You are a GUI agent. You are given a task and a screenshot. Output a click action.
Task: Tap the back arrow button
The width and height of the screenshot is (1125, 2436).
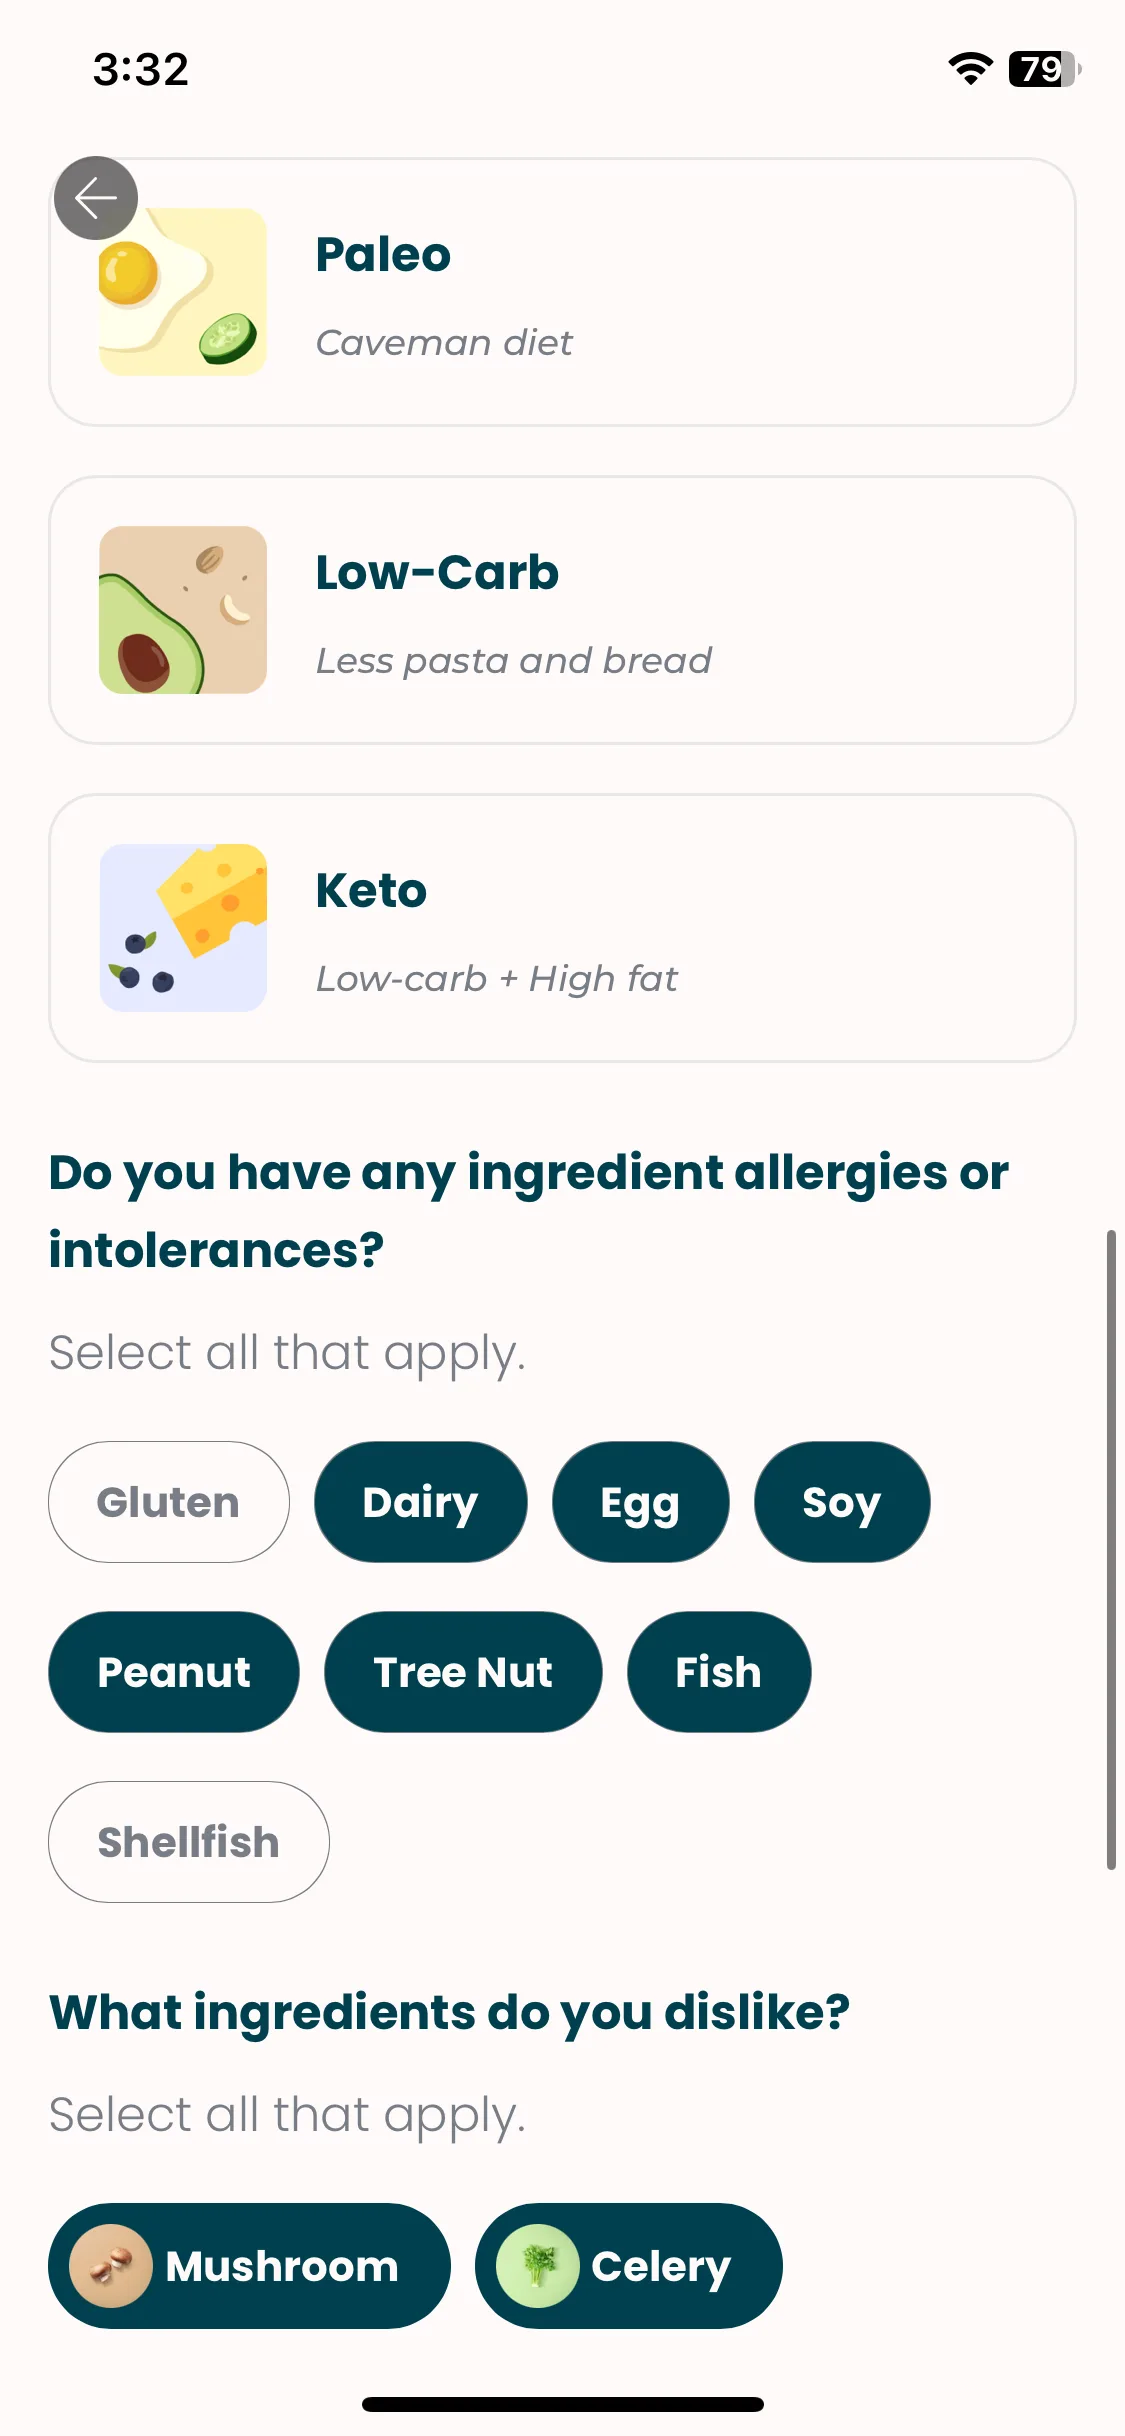coord(96,198)
